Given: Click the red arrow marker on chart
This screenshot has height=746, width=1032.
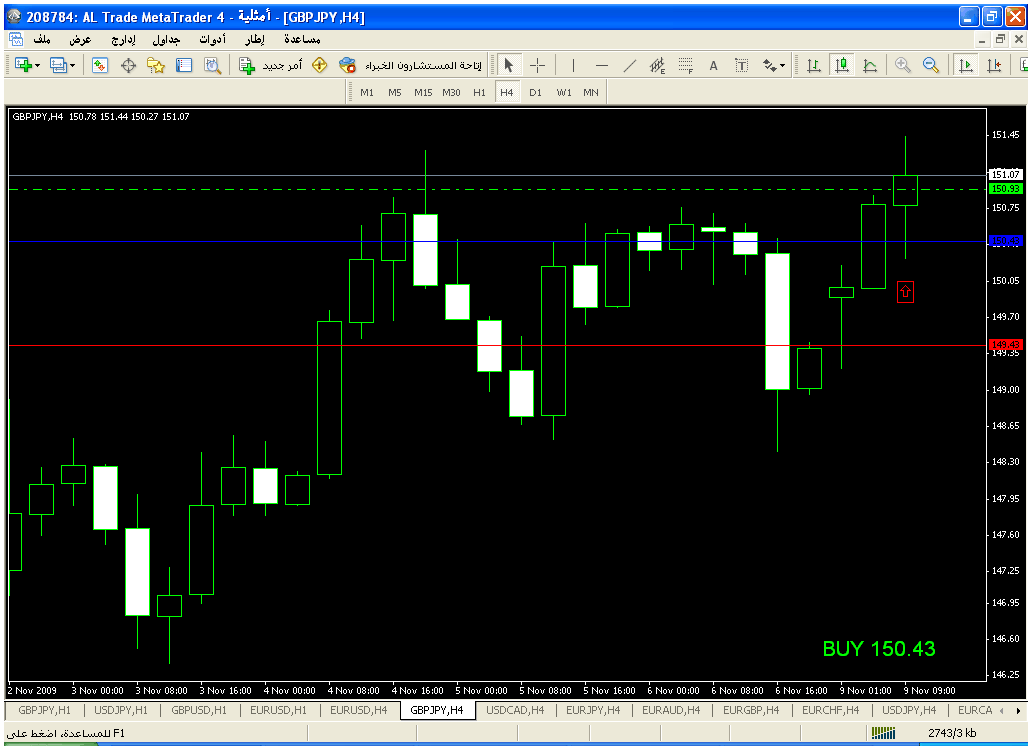Looking at the screenshot, I should [x=905, y=292].
